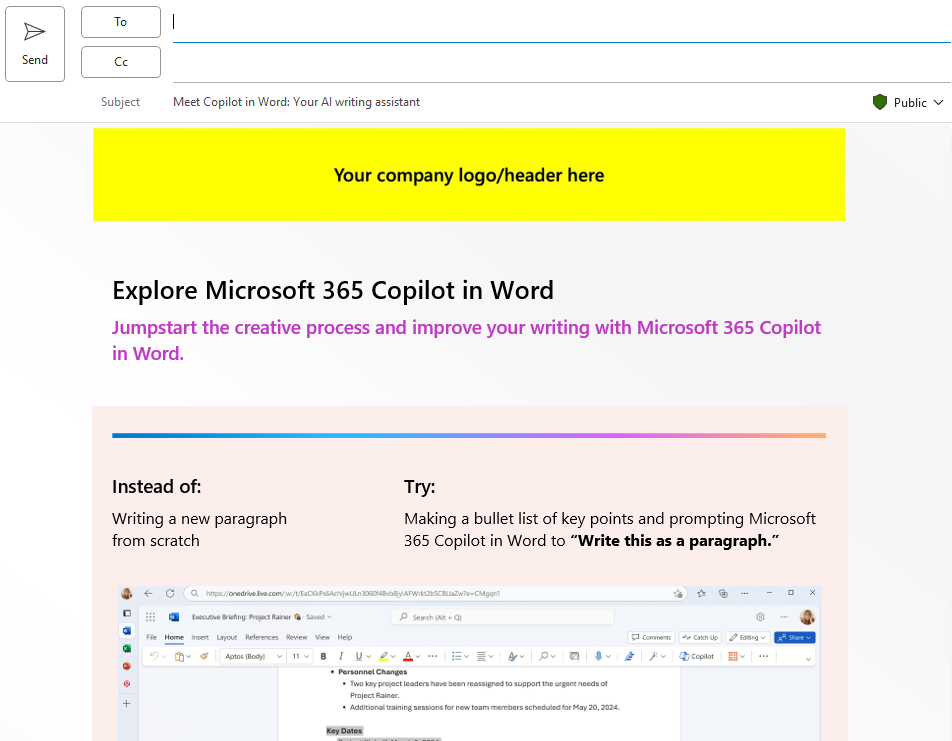Click refresh icon in embedded Word screenshot

click(x=170, y=593)
